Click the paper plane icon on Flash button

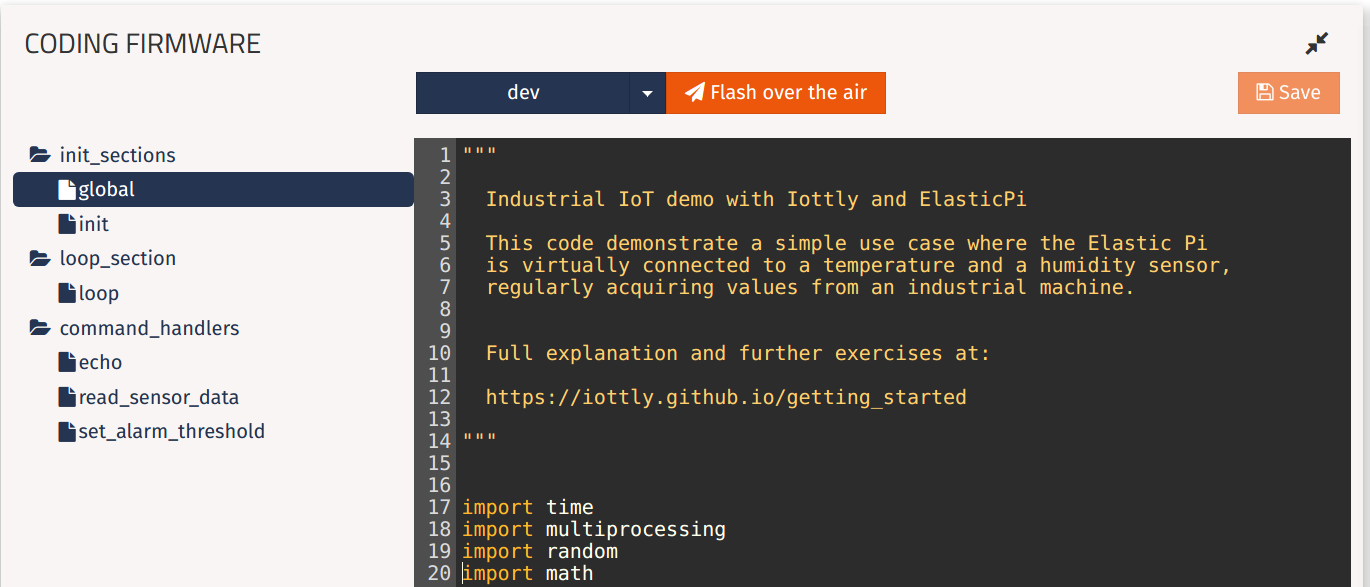696,92
